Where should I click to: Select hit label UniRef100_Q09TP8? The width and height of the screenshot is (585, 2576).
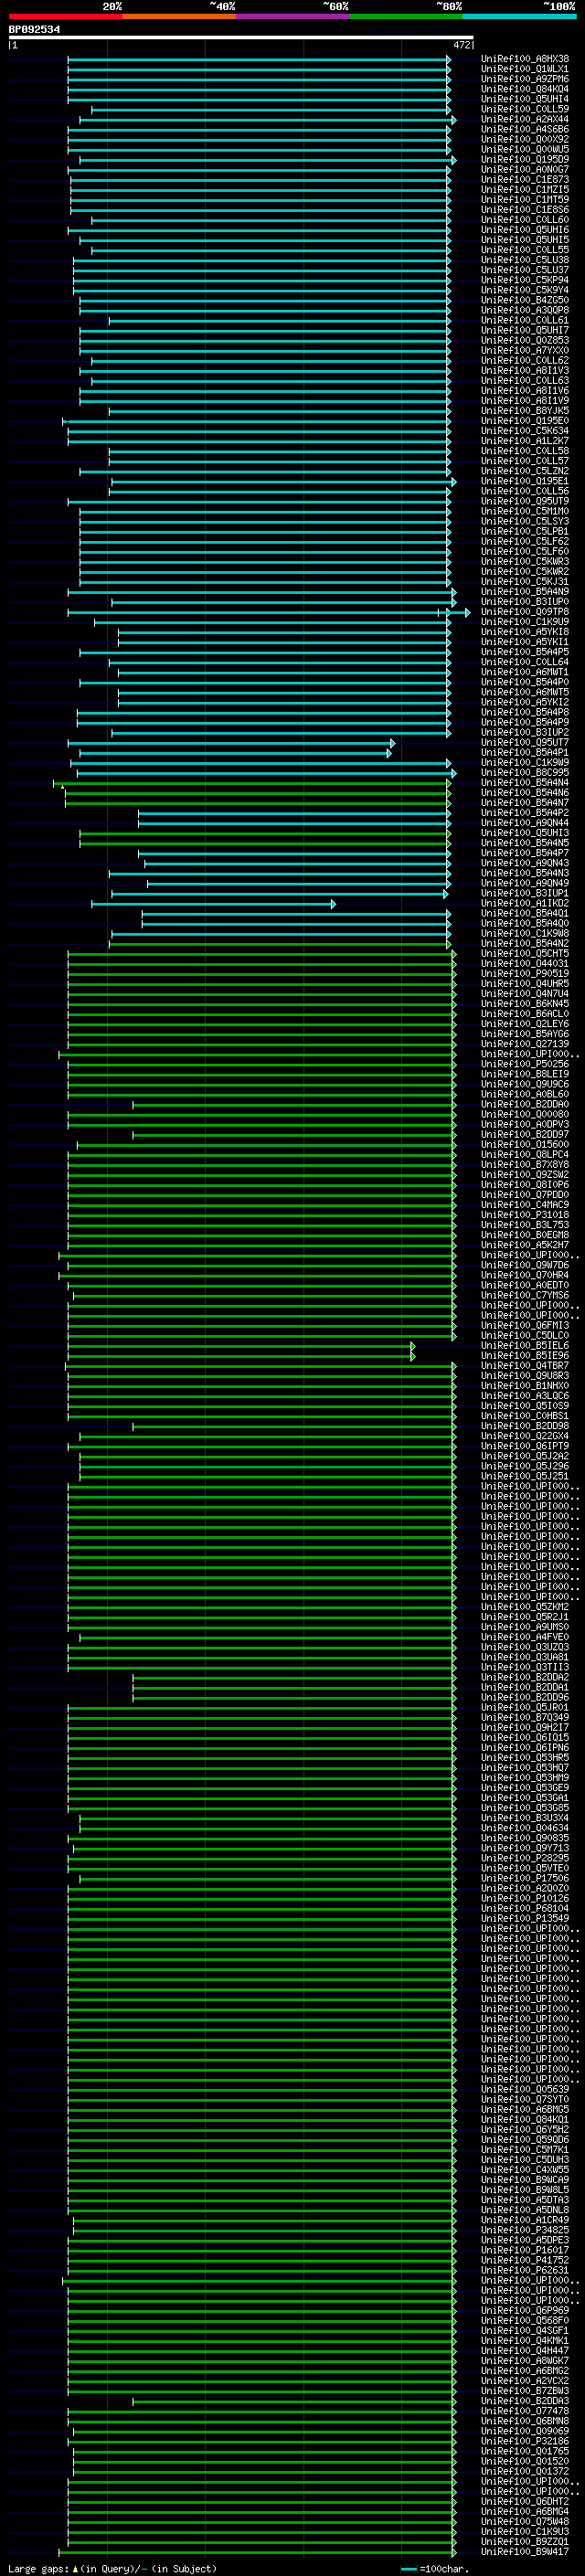pos(525,612)
